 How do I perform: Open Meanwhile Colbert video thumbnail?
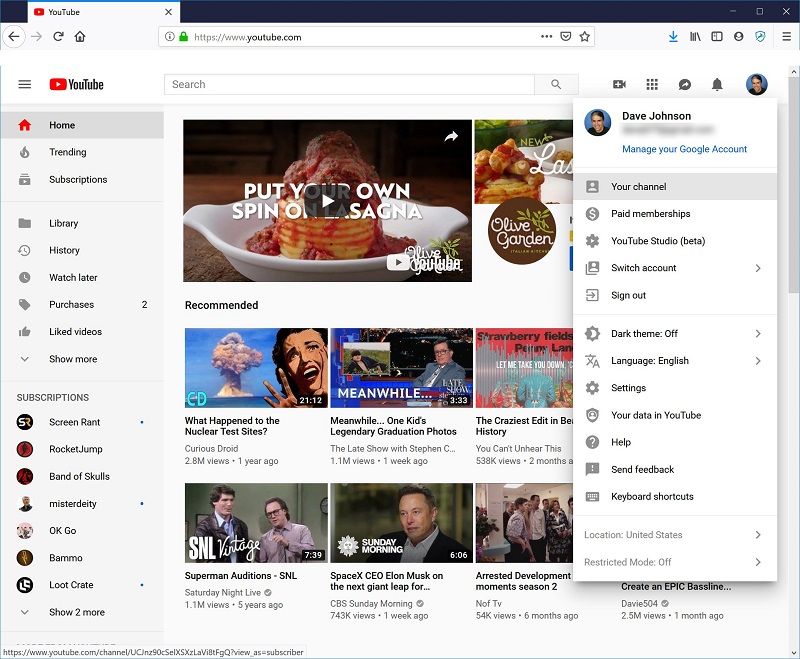[402, 368]
